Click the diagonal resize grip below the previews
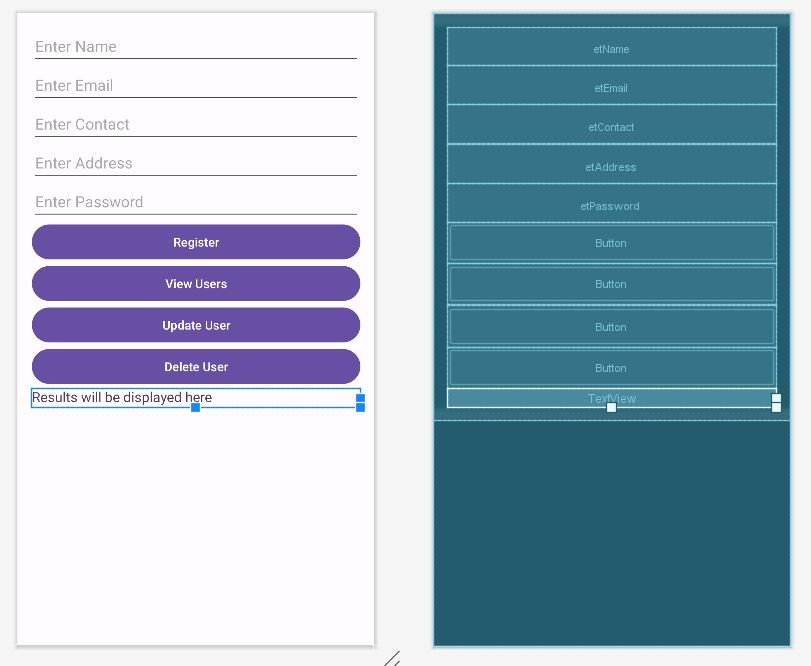The width and height of the screenshot is (811, 666). (x=393, y=658)
